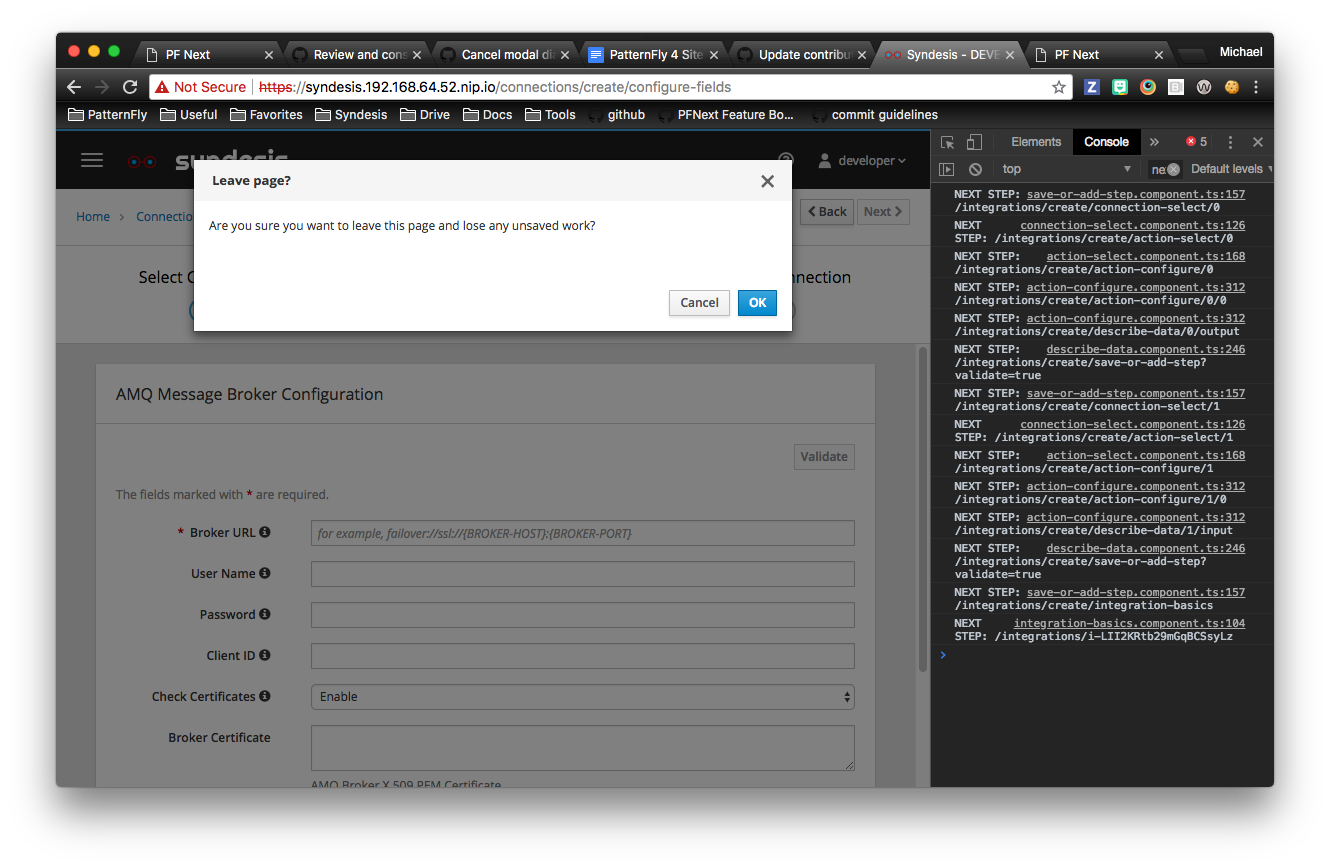The height and width of the screenshot is (867, 1330).
Task: Show the Password info tooltip
Action: (265, 615)
